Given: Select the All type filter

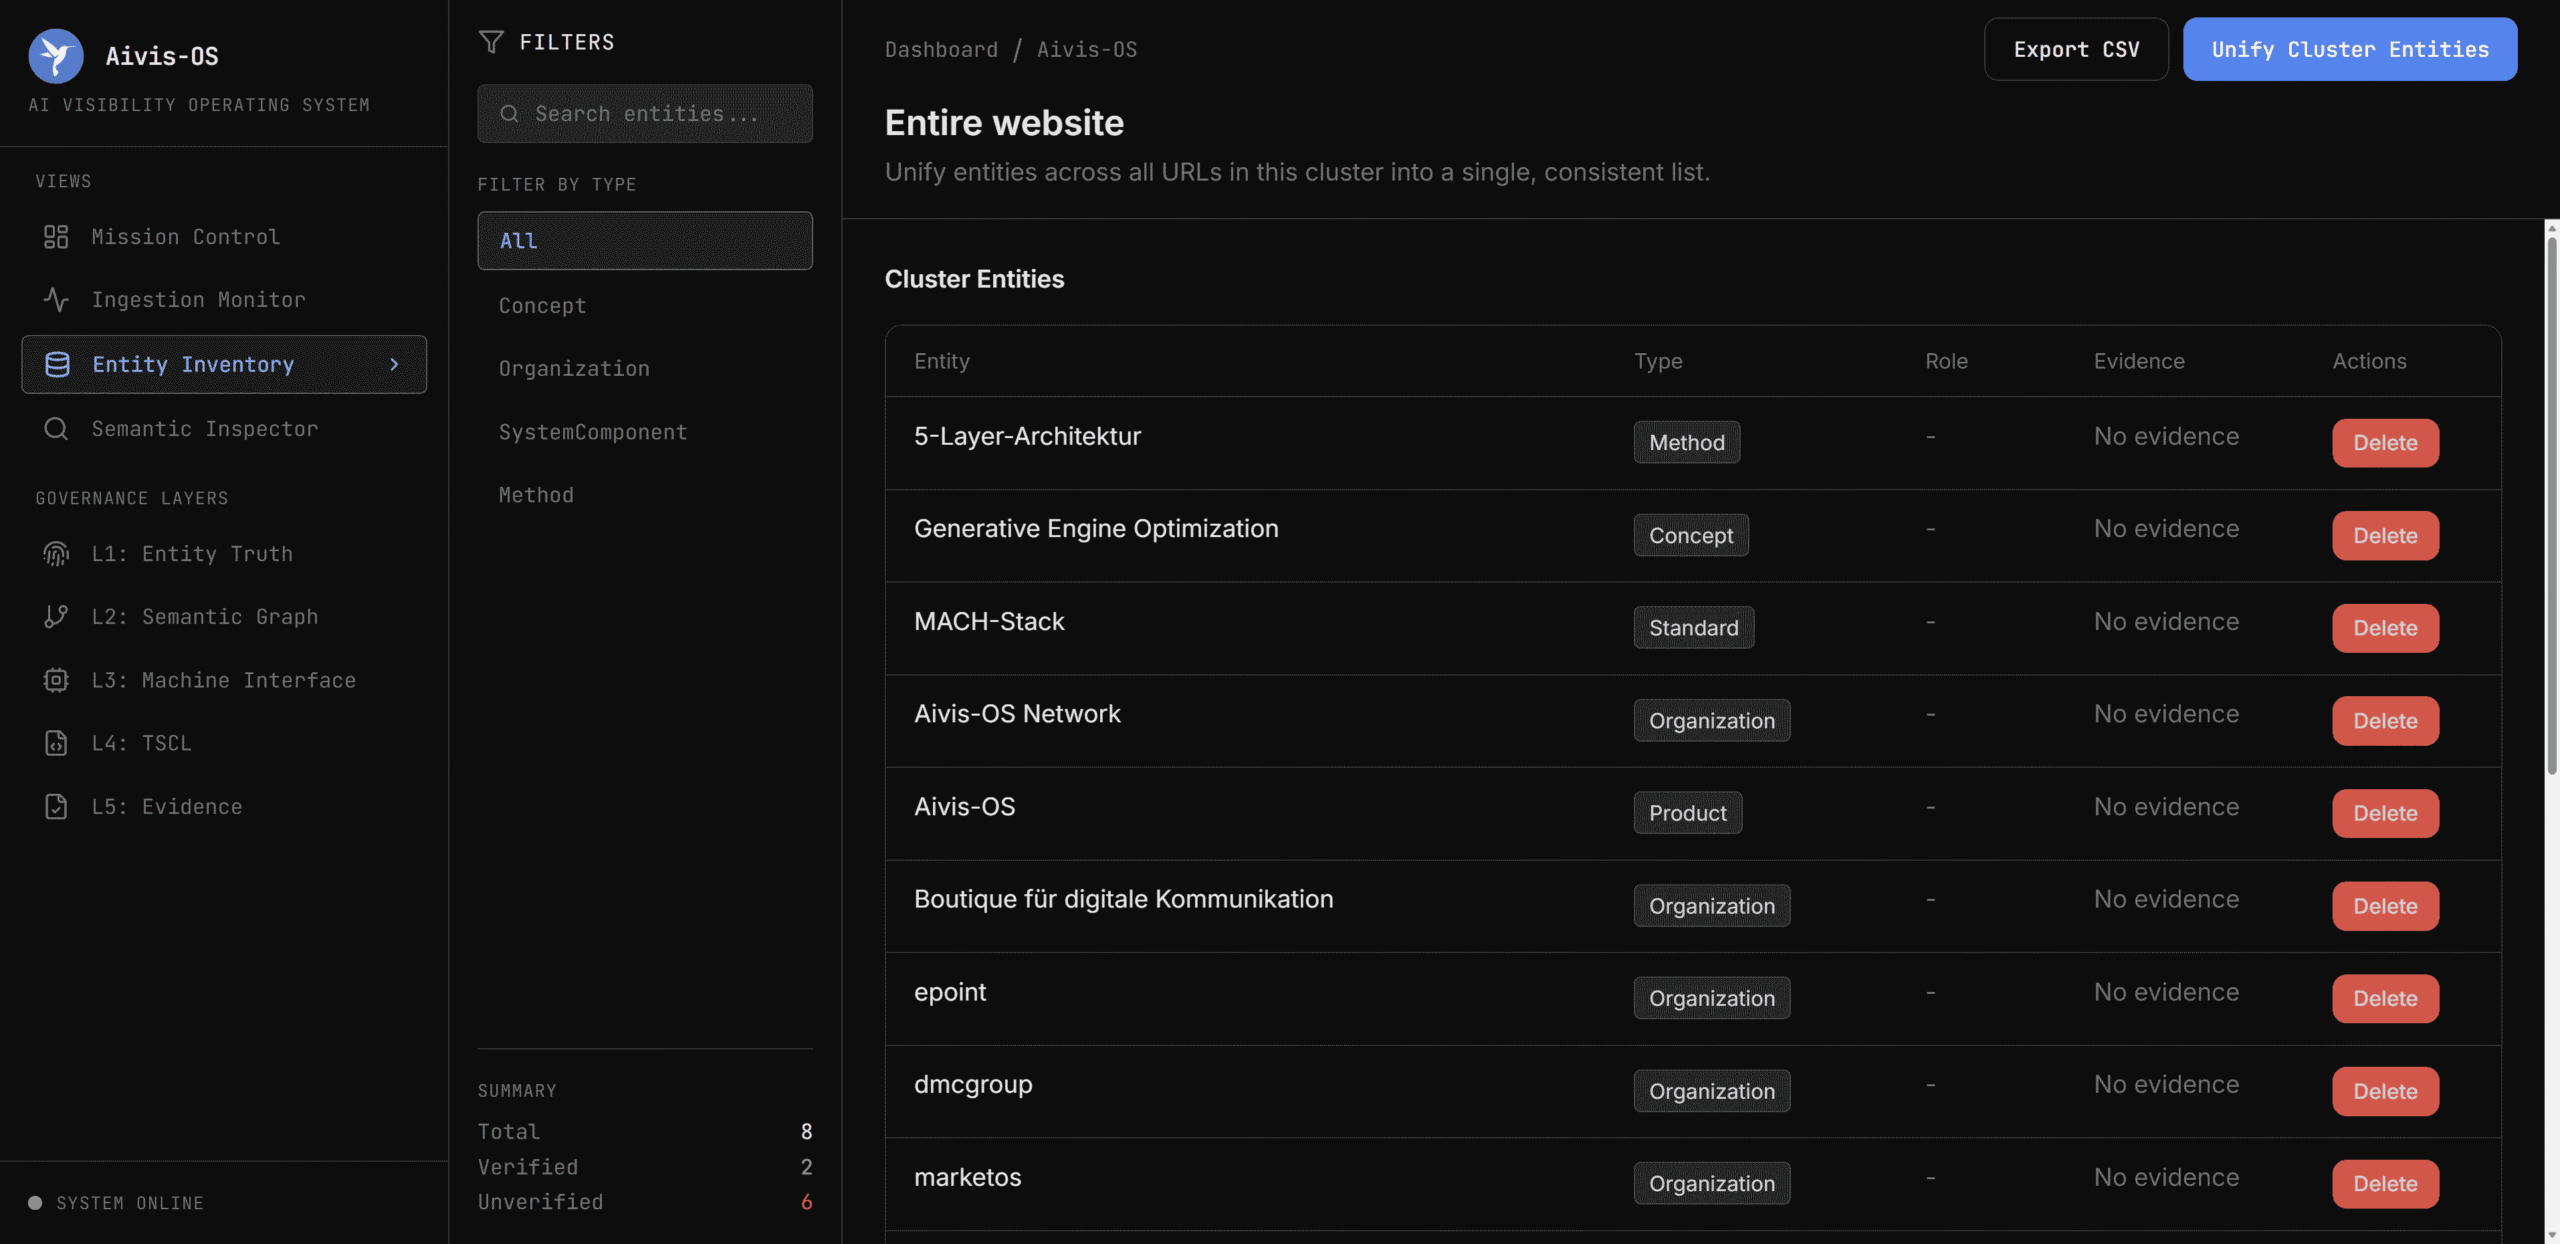Looking at the screenshot, I should click(644, 240).
